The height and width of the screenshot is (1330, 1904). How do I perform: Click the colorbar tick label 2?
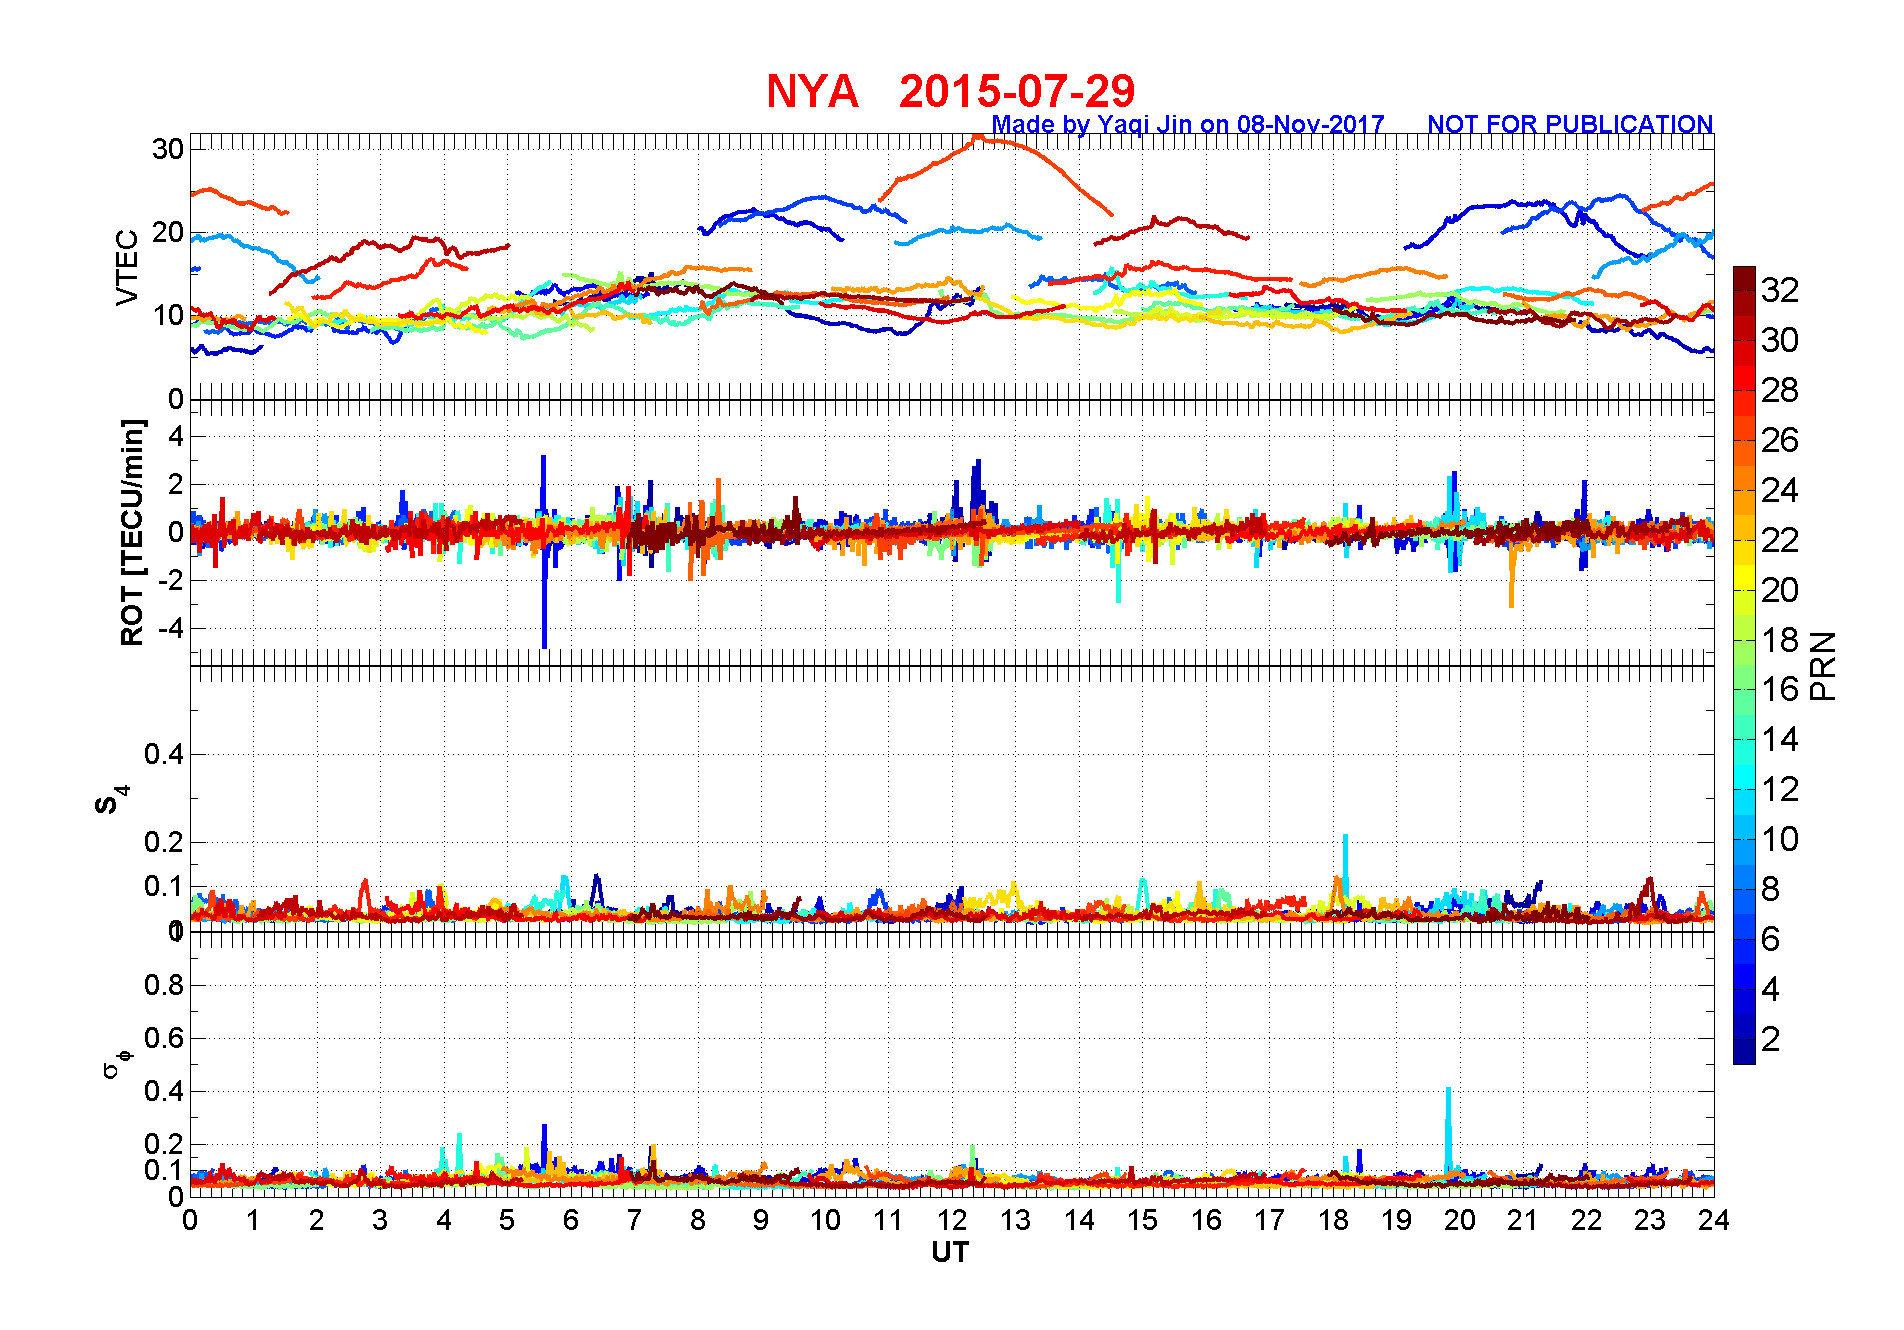tap(1770, 1039)
